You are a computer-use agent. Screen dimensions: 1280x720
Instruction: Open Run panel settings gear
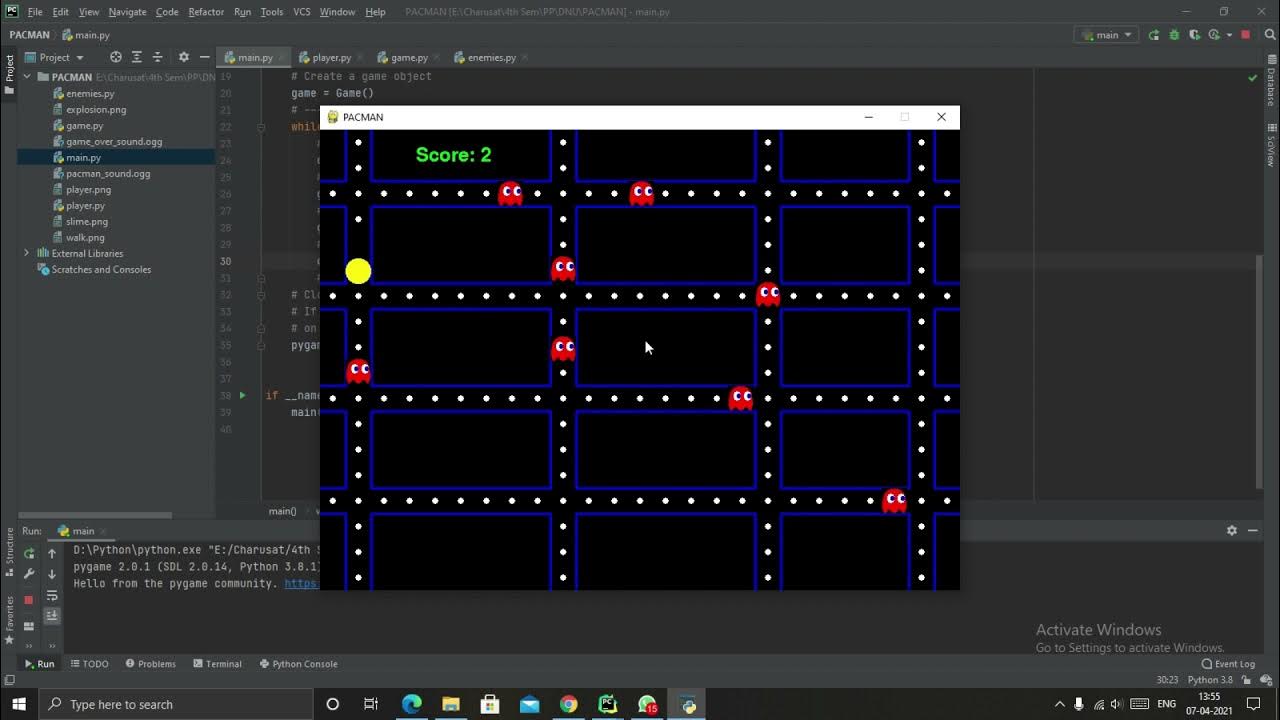[1232, 531]
